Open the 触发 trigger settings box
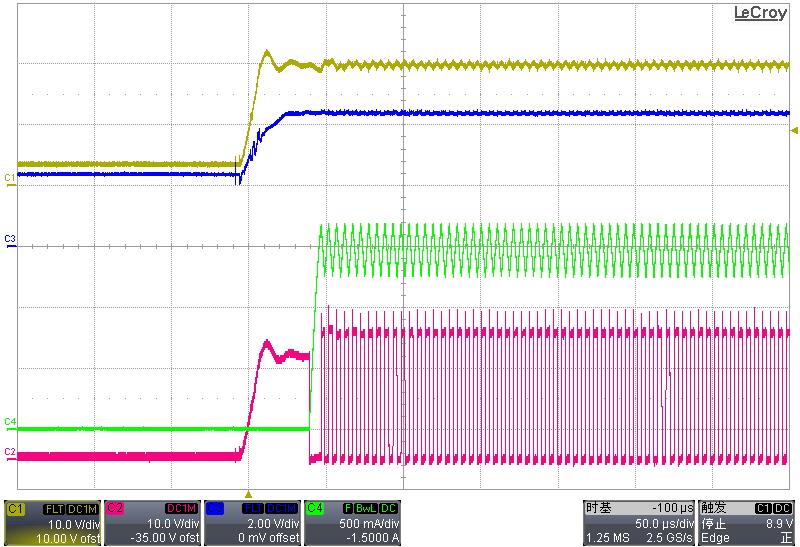The width and height of the screenshot is (800, 547). click(x=747, y=524)
